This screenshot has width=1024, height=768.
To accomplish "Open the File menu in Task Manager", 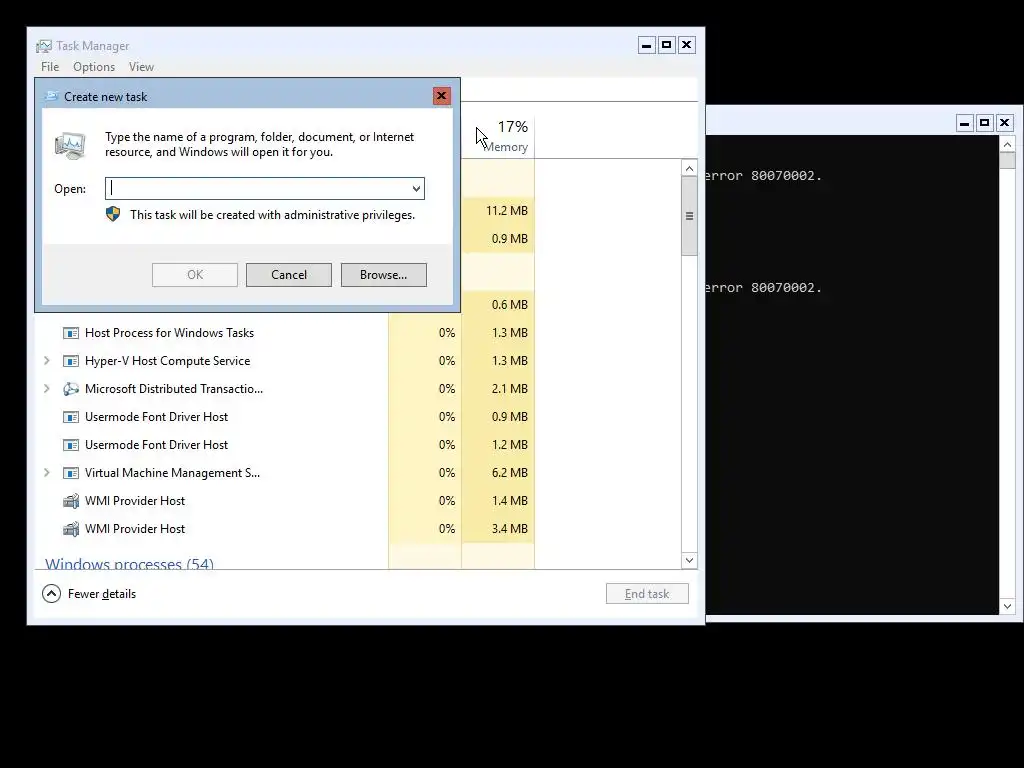I will pos(50,67).
